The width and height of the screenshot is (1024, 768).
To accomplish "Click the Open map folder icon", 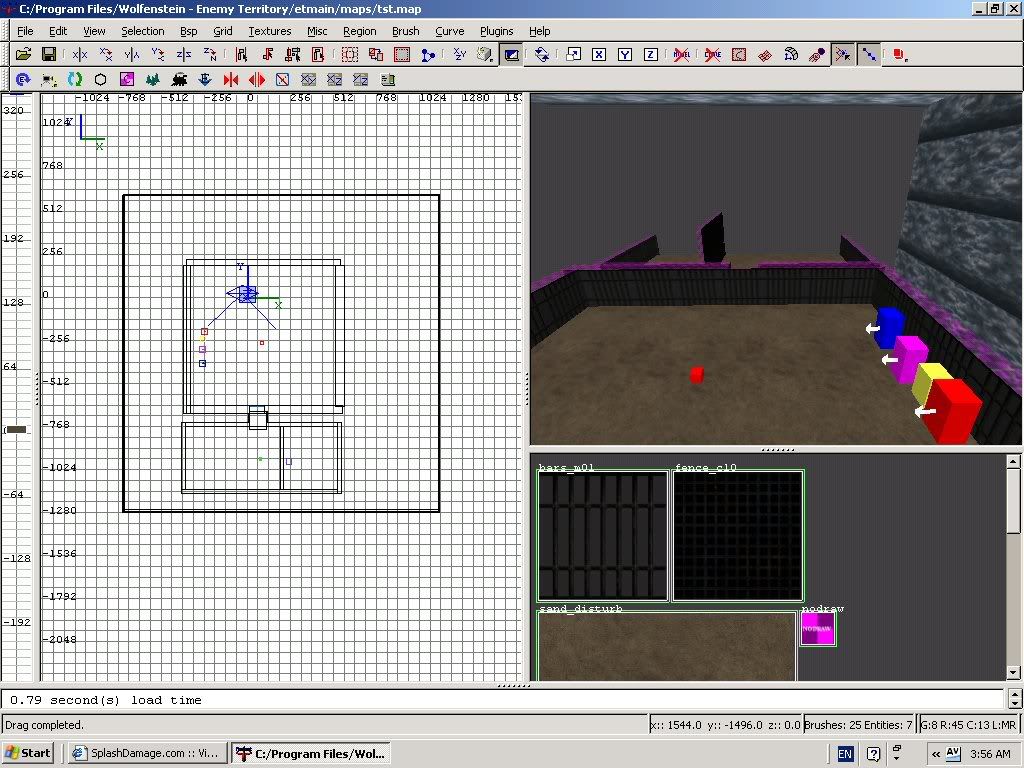I will point(22,54).
